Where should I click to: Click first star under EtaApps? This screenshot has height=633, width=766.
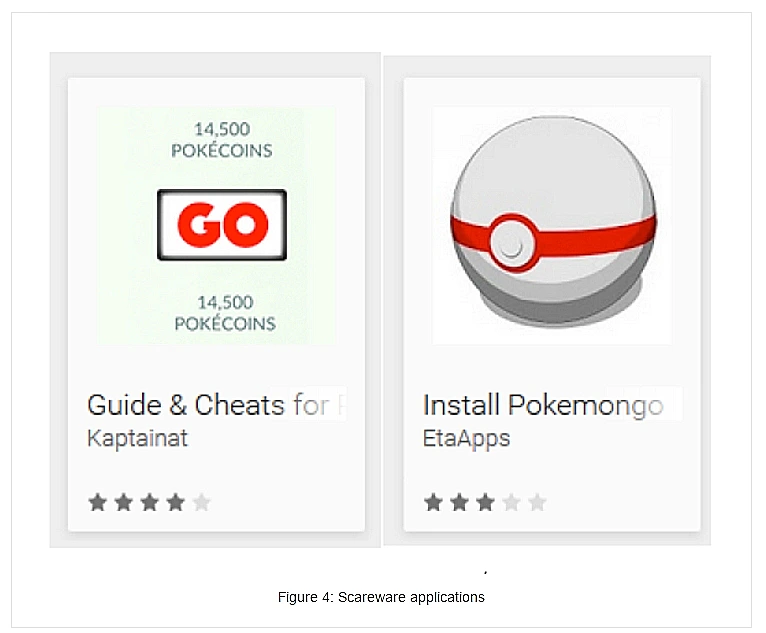pos(433,502)
